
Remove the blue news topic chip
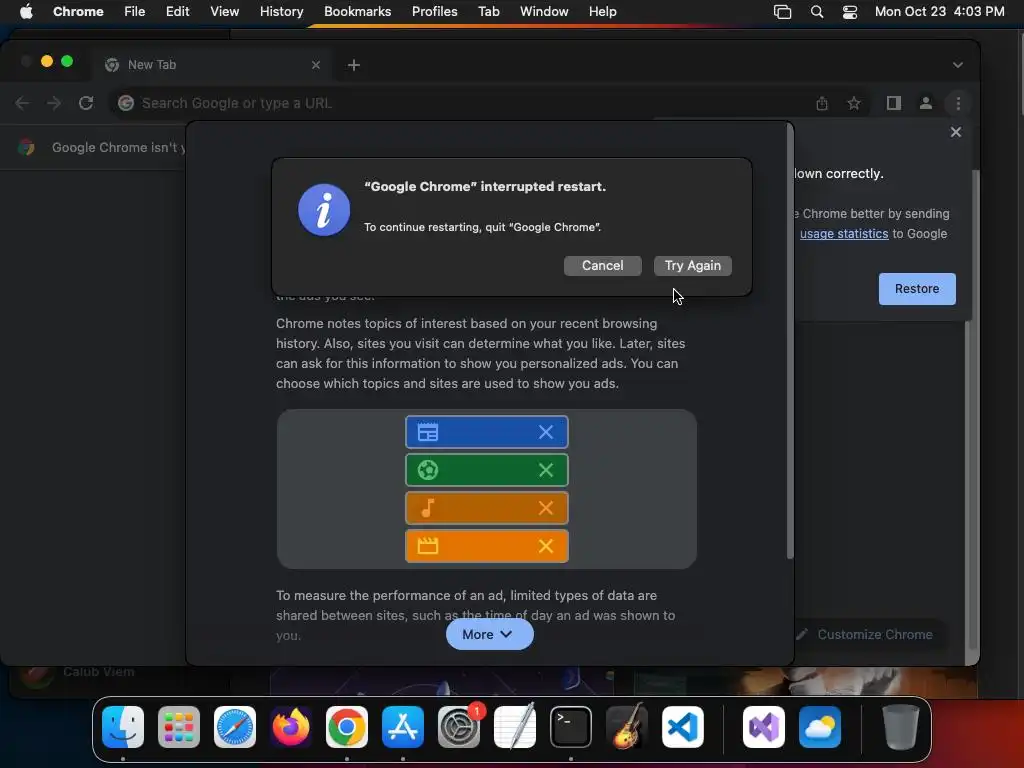pyautogui.click(x=546, y=432)
